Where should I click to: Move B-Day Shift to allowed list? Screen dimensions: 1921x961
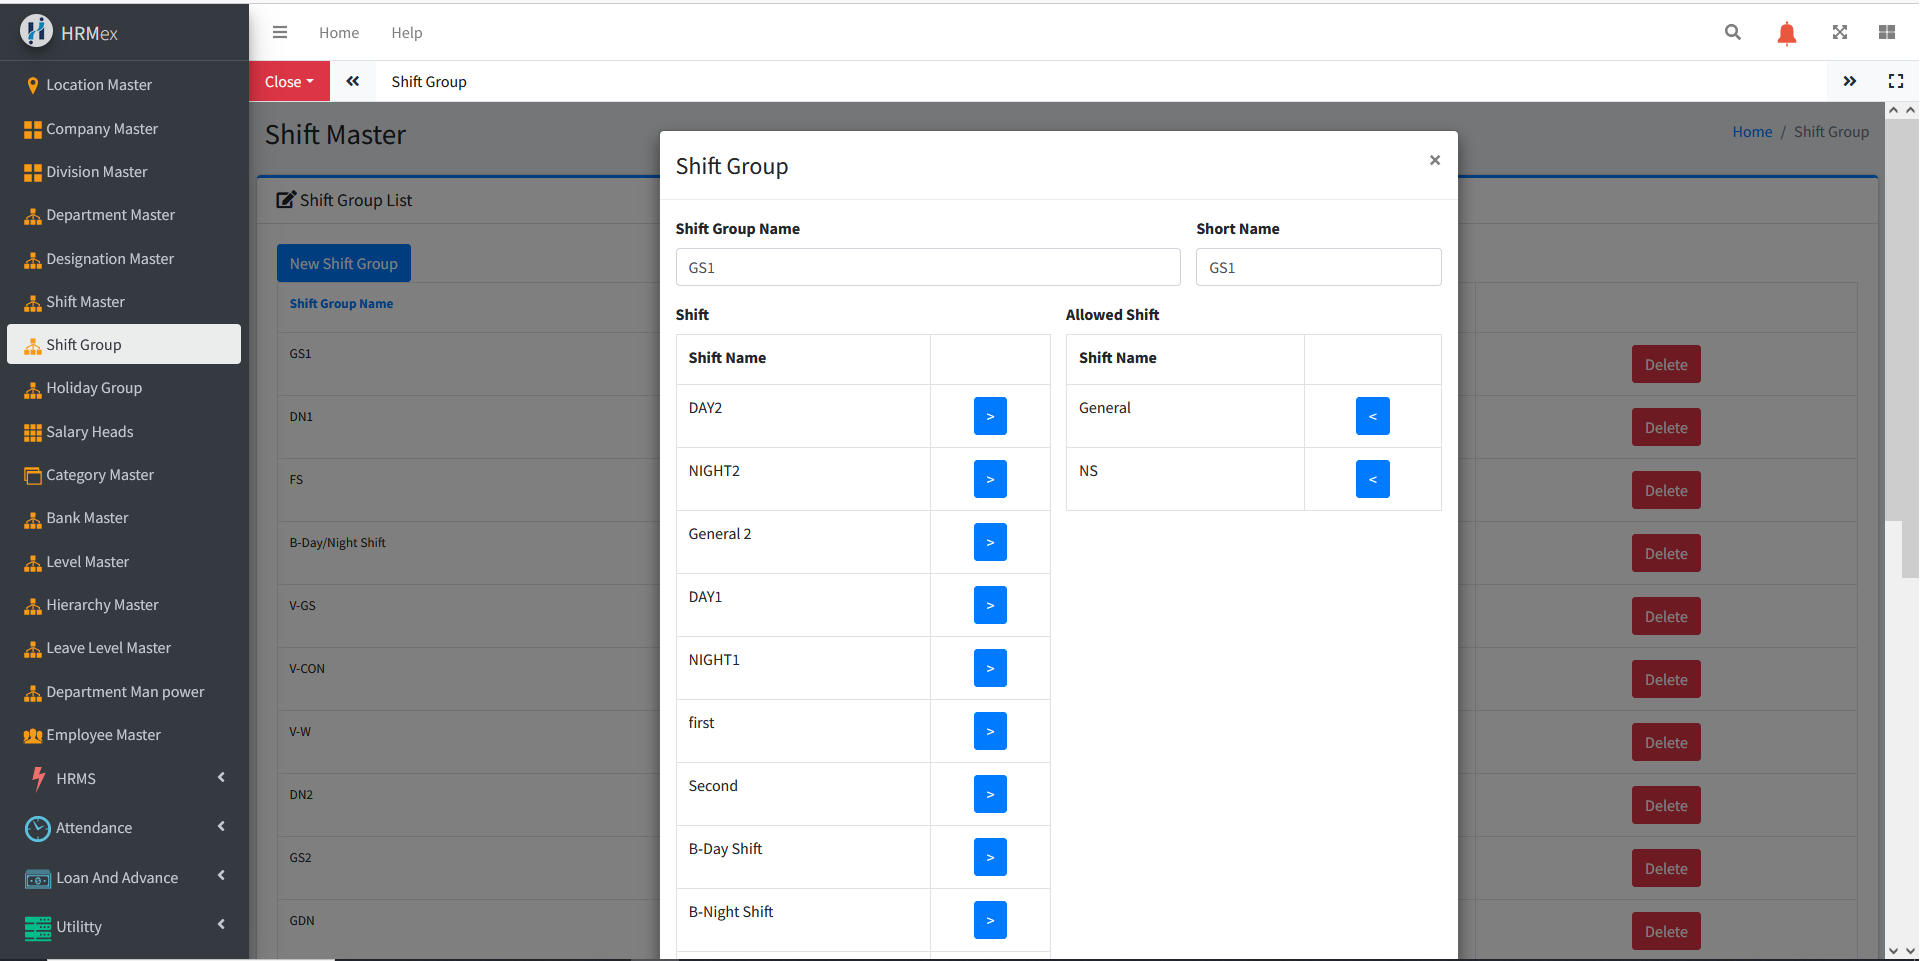[x=990, y=857]
